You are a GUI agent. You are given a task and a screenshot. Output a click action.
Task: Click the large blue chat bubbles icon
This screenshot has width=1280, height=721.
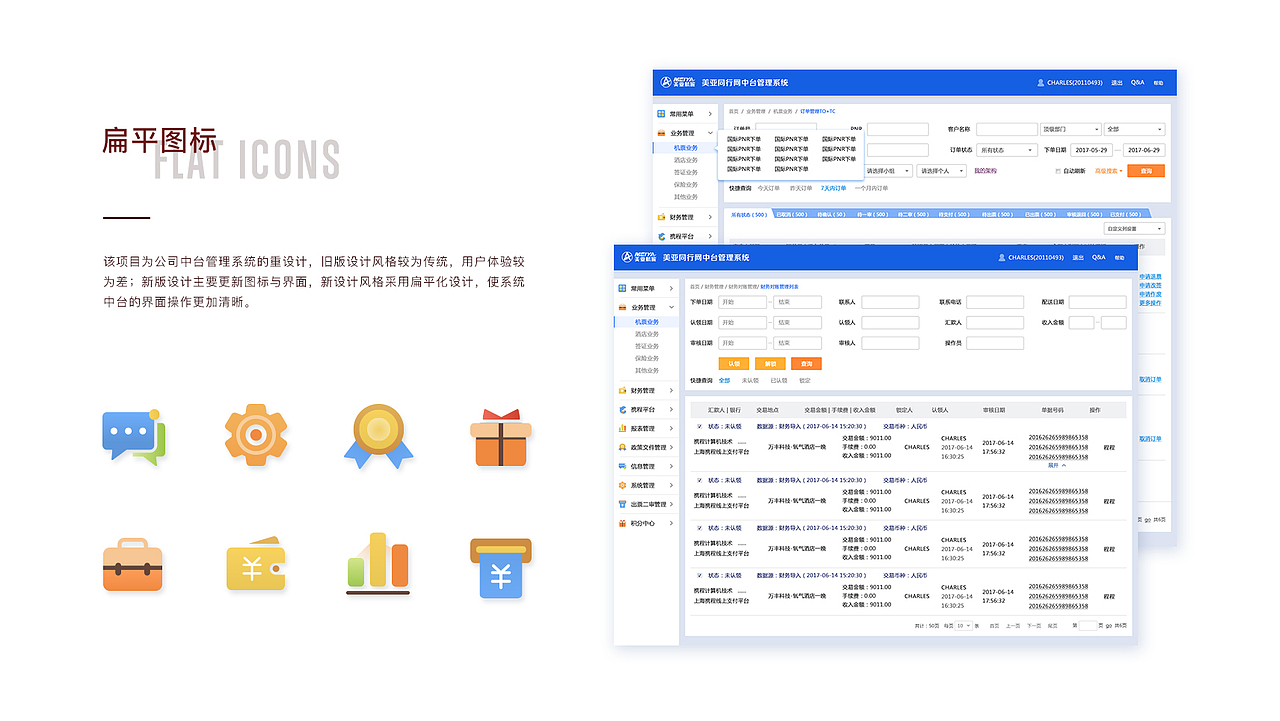click(x=134, y=437)
